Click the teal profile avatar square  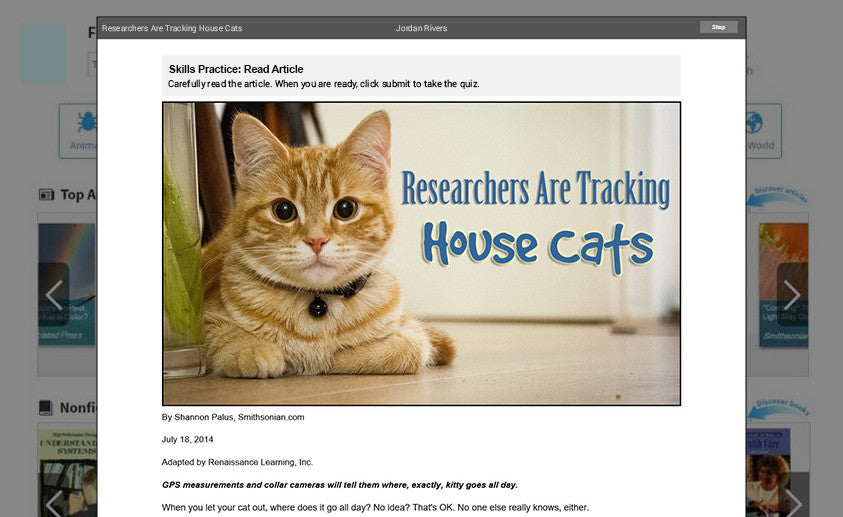coord(43,53)
